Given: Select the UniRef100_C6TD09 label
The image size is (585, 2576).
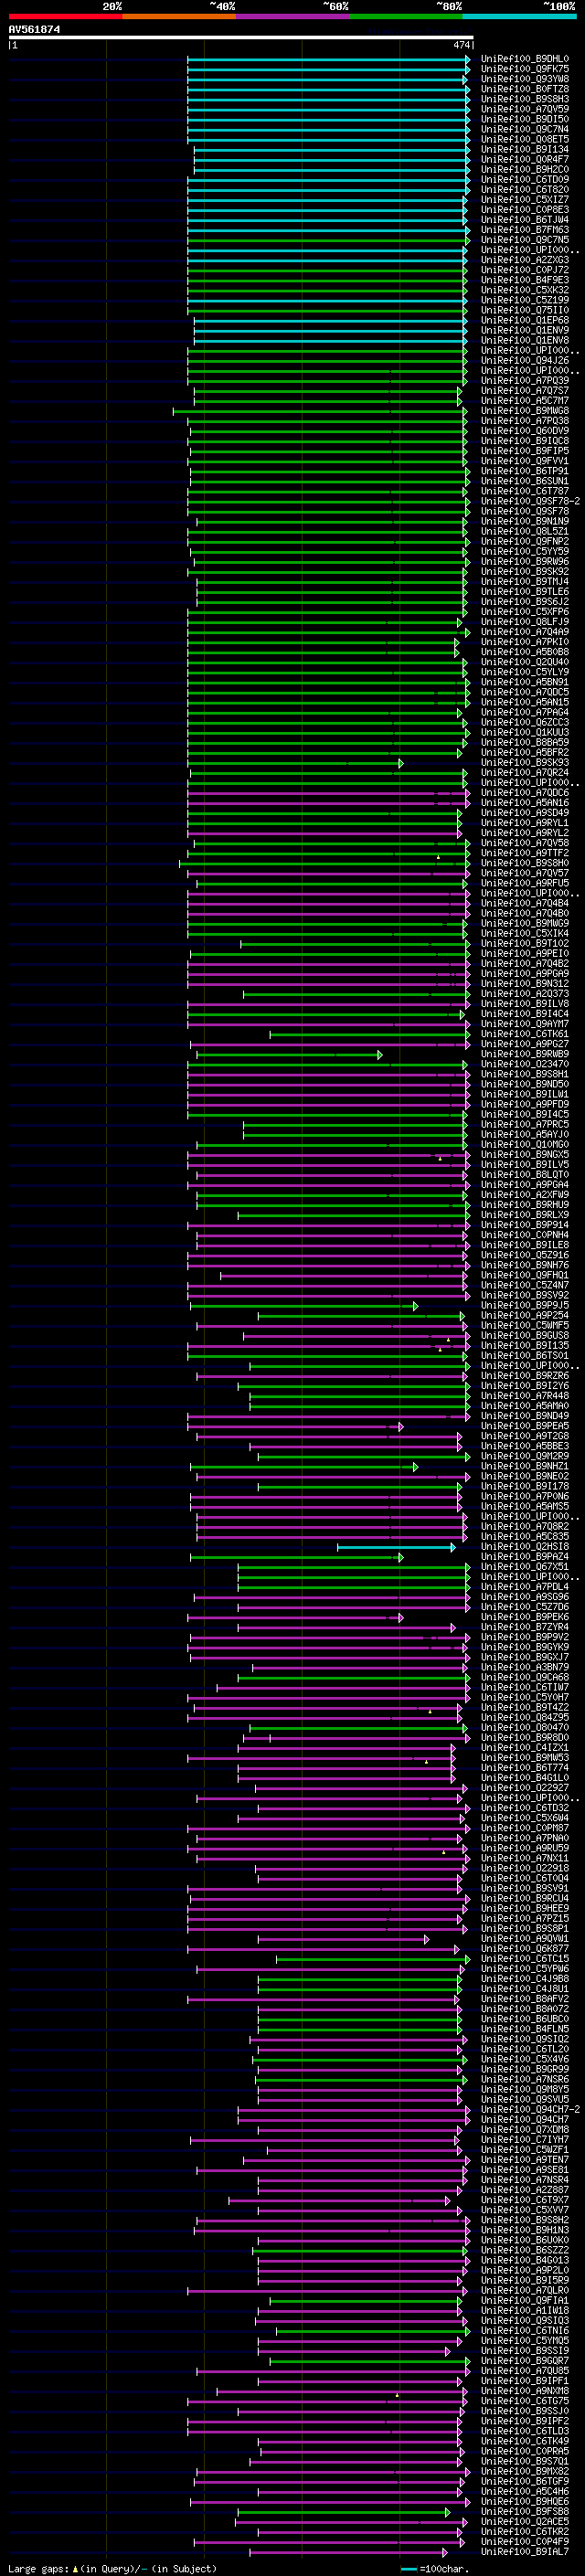Looking at the screenshot, I should click(x=524, y=179).
